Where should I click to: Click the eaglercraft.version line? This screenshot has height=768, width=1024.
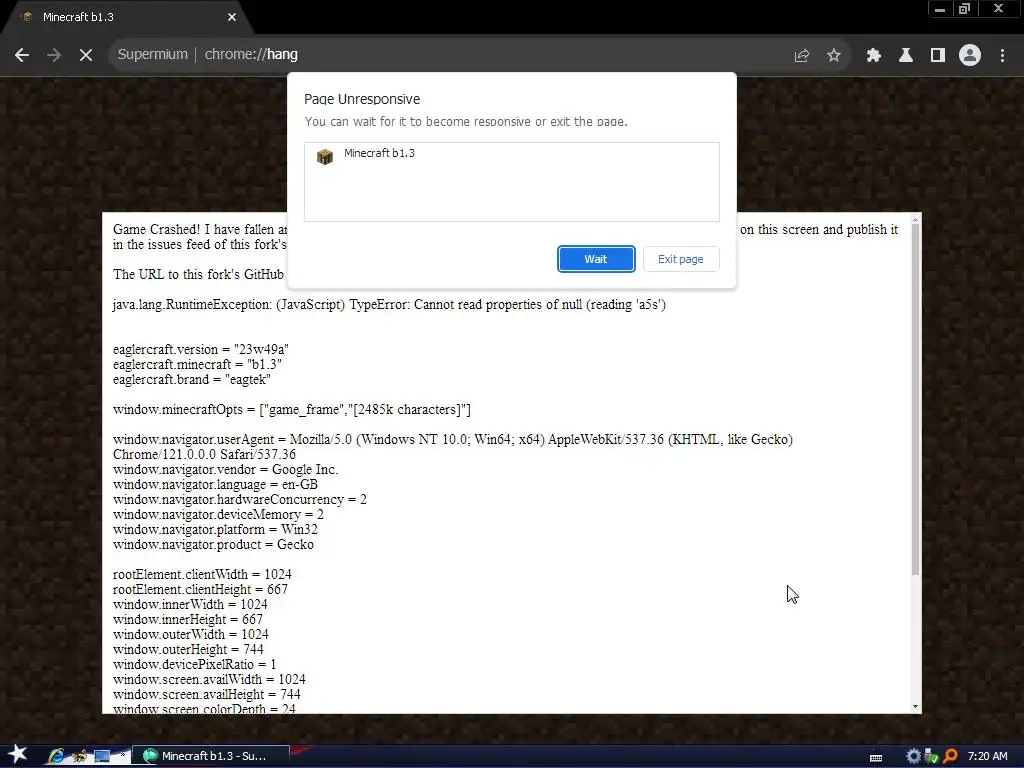(x=200, y=349)
